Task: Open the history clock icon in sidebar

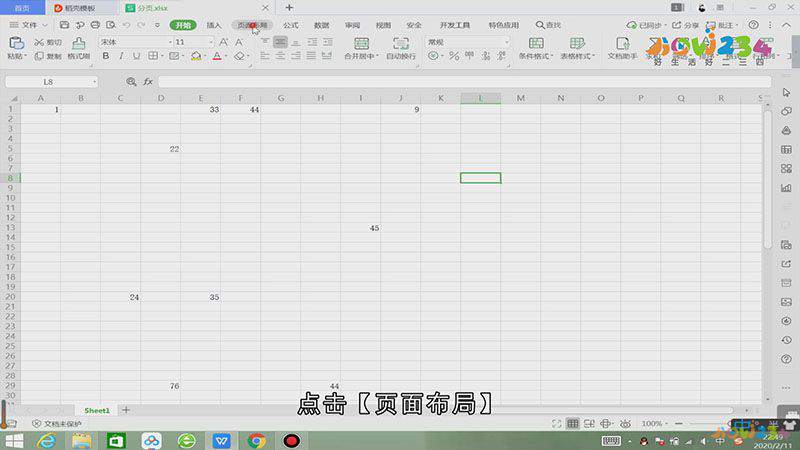Action: 786,340
